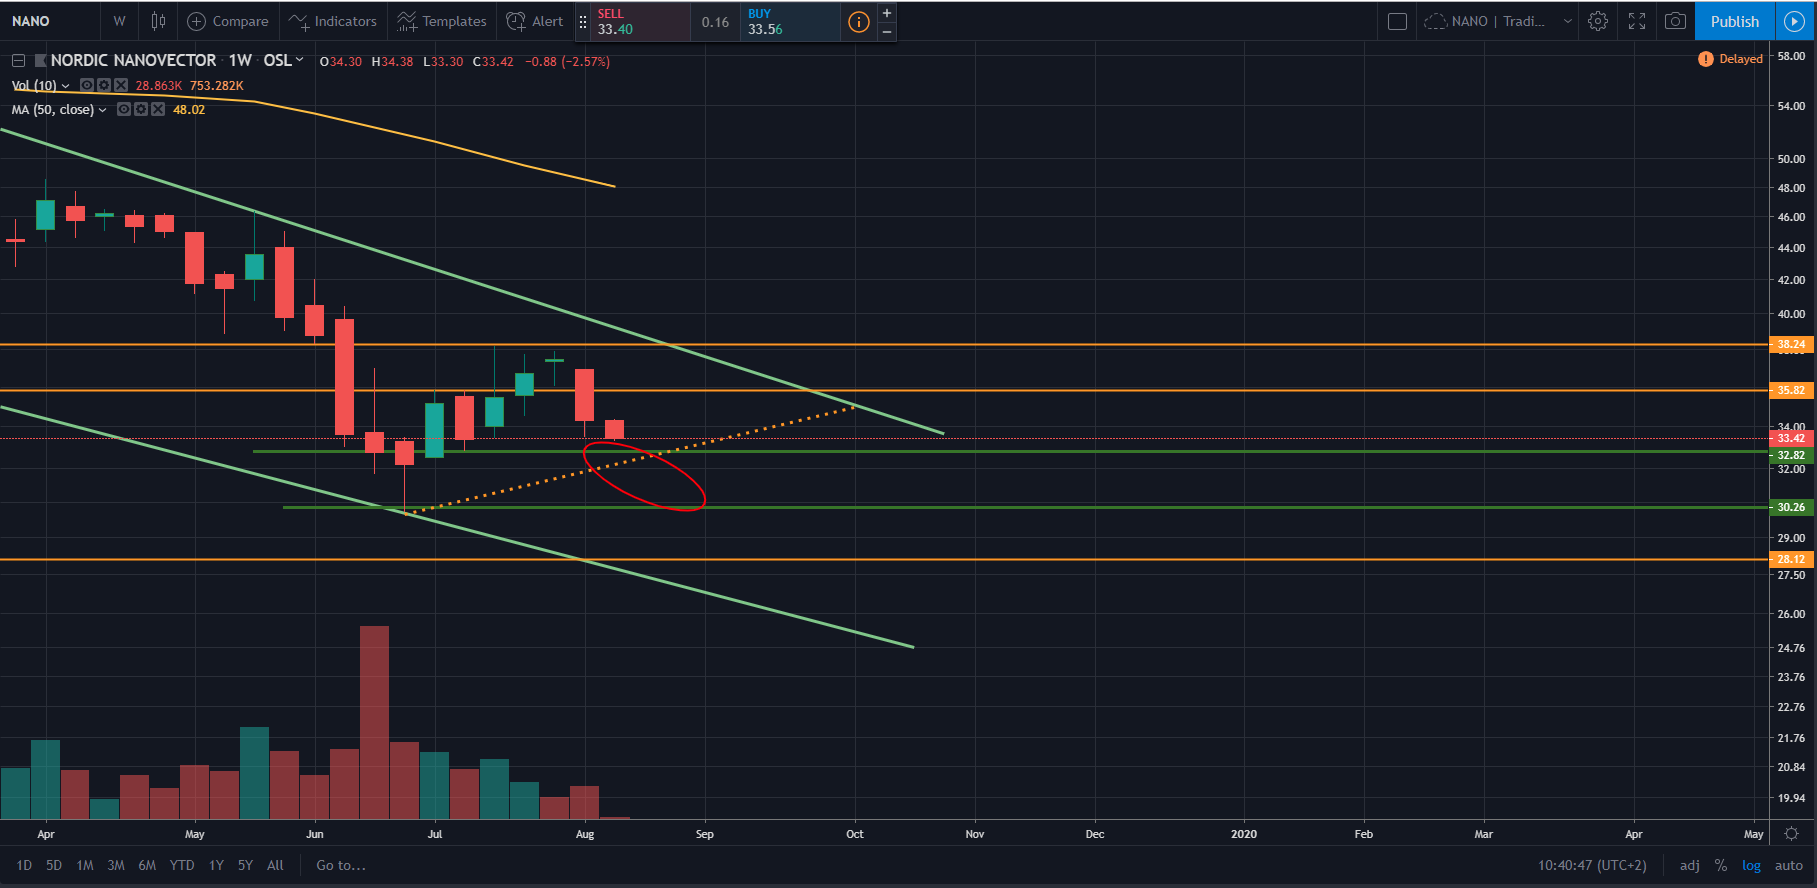The width and height of the screenshot is (1817, 888).
Task: Toggle the adj price adjustment option
Action: (x=1689, y=865)
